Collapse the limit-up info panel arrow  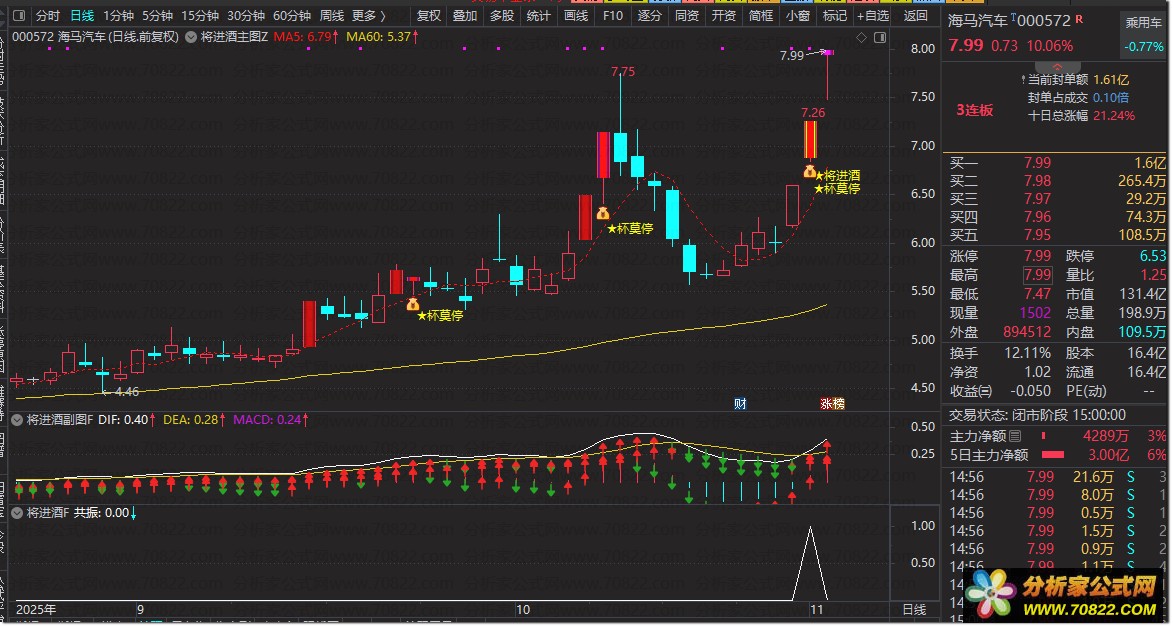click(x=1057, y=67)
